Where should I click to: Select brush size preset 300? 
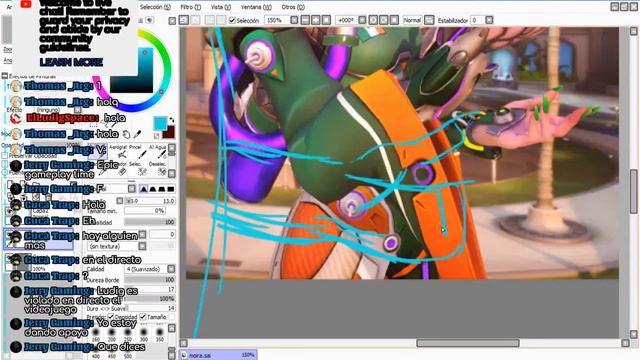tap(144, 335)
